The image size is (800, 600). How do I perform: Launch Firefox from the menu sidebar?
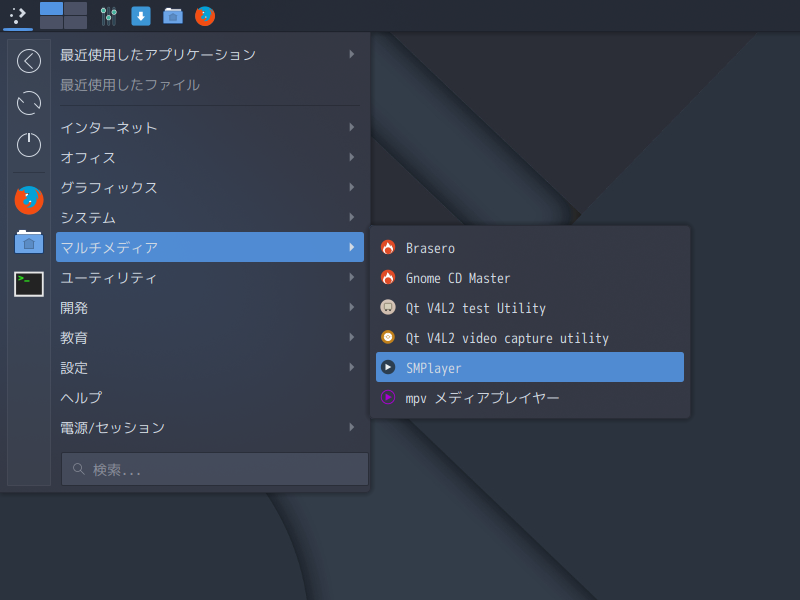coord(29,200)
